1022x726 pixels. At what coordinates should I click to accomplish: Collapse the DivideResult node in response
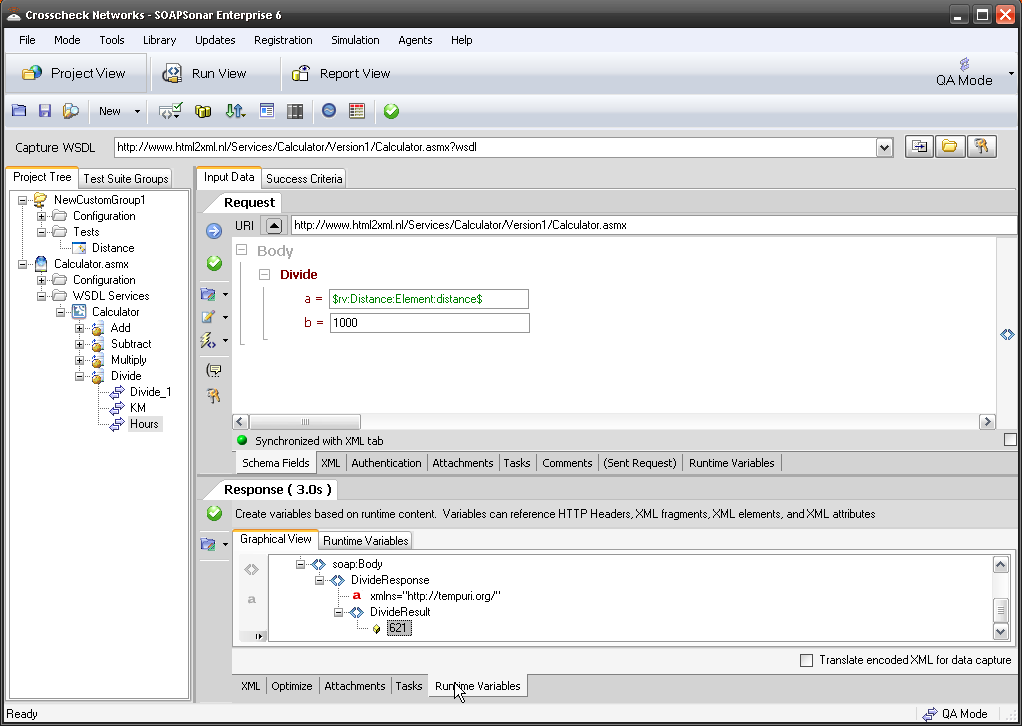point(338,612)
